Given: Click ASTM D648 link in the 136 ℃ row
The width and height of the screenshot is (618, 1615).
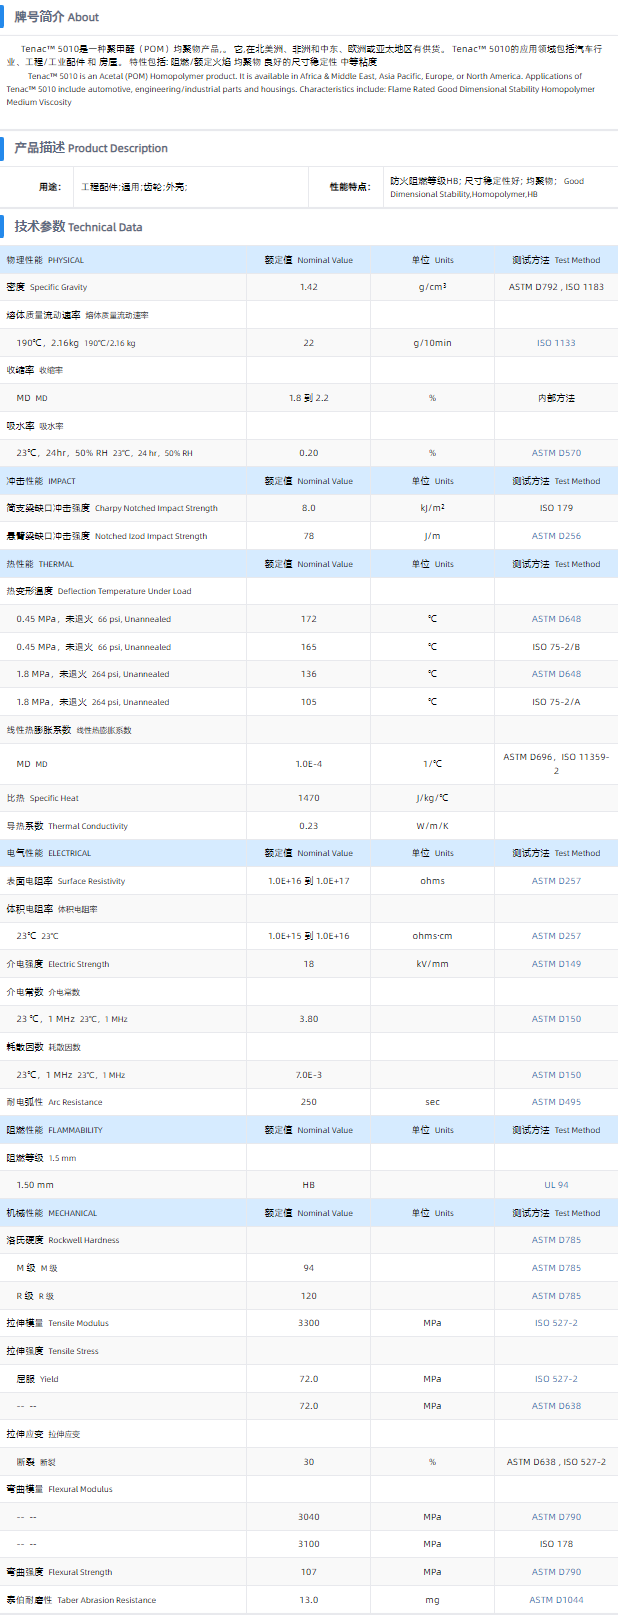Looking at the screenshot, I should pyautogui.click(x=556, y=674).
